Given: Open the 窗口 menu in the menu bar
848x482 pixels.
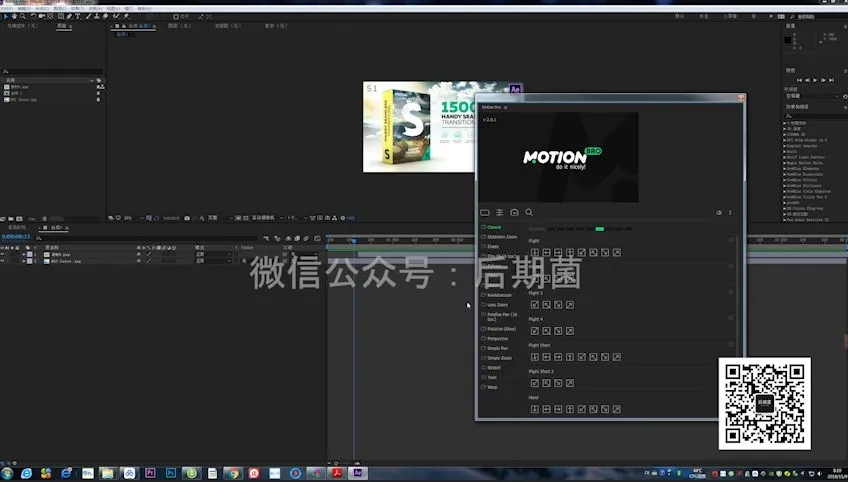Looking at the screenshot, I should point(129,9).
